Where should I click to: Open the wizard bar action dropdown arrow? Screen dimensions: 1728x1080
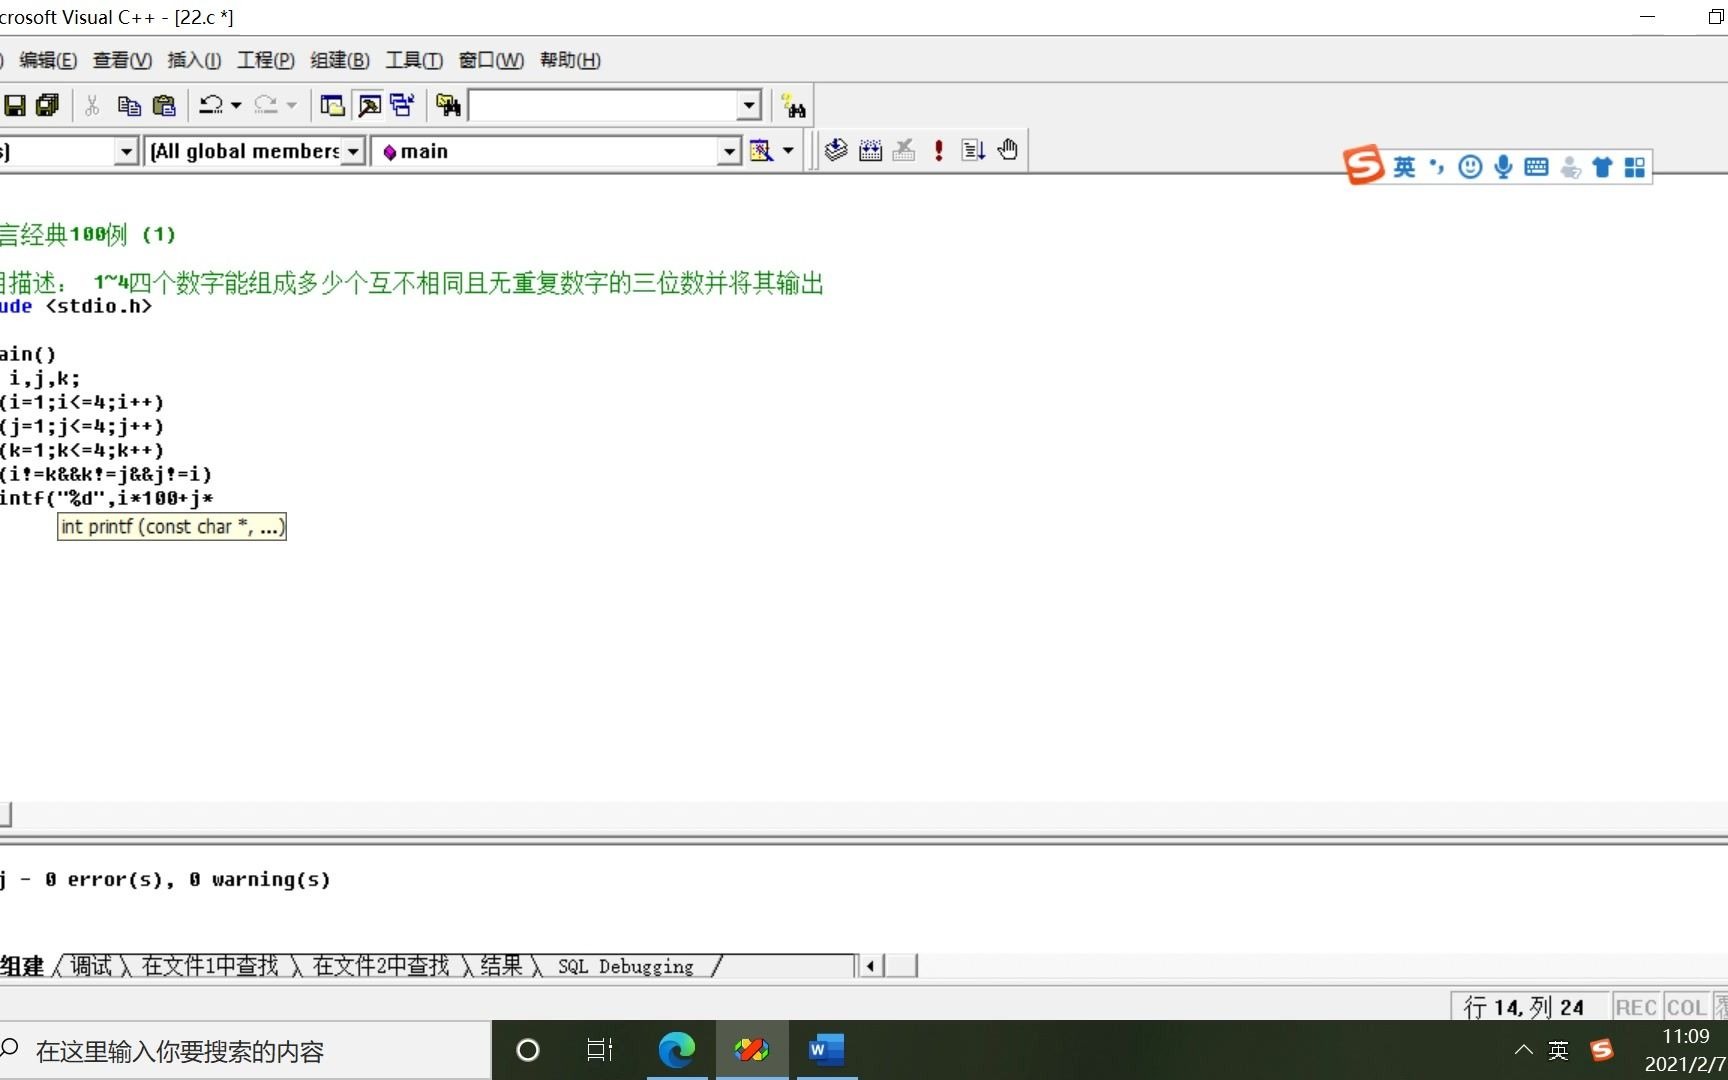pyautogui.click(x=788, y=150)
